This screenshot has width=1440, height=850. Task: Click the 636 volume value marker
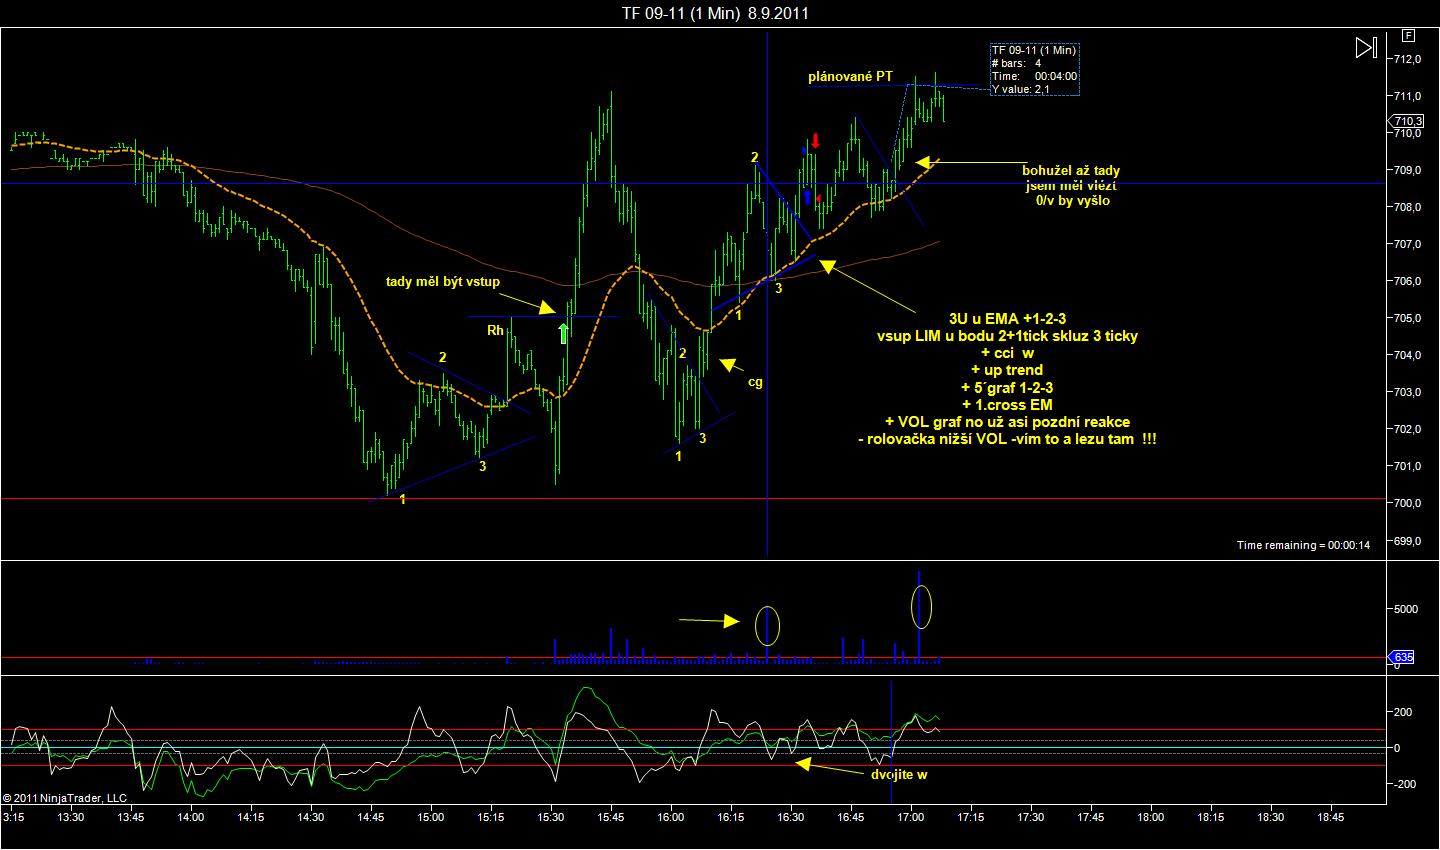(1403, 657)
